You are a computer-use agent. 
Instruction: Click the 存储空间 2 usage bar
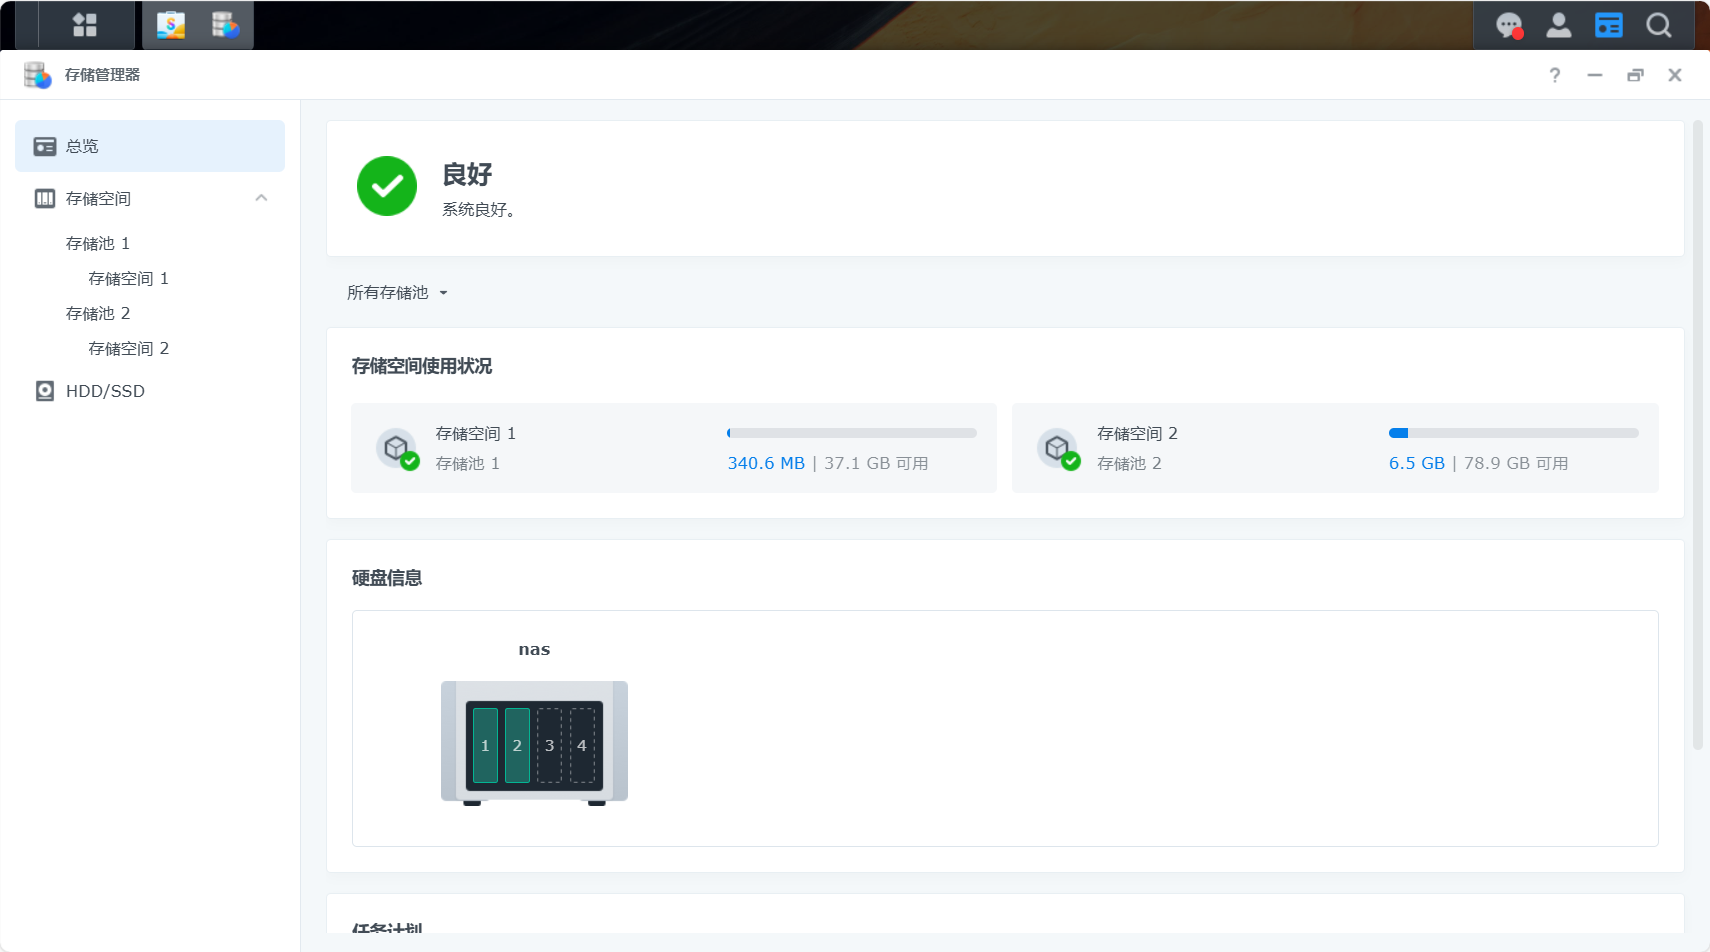coord(1513,433)
